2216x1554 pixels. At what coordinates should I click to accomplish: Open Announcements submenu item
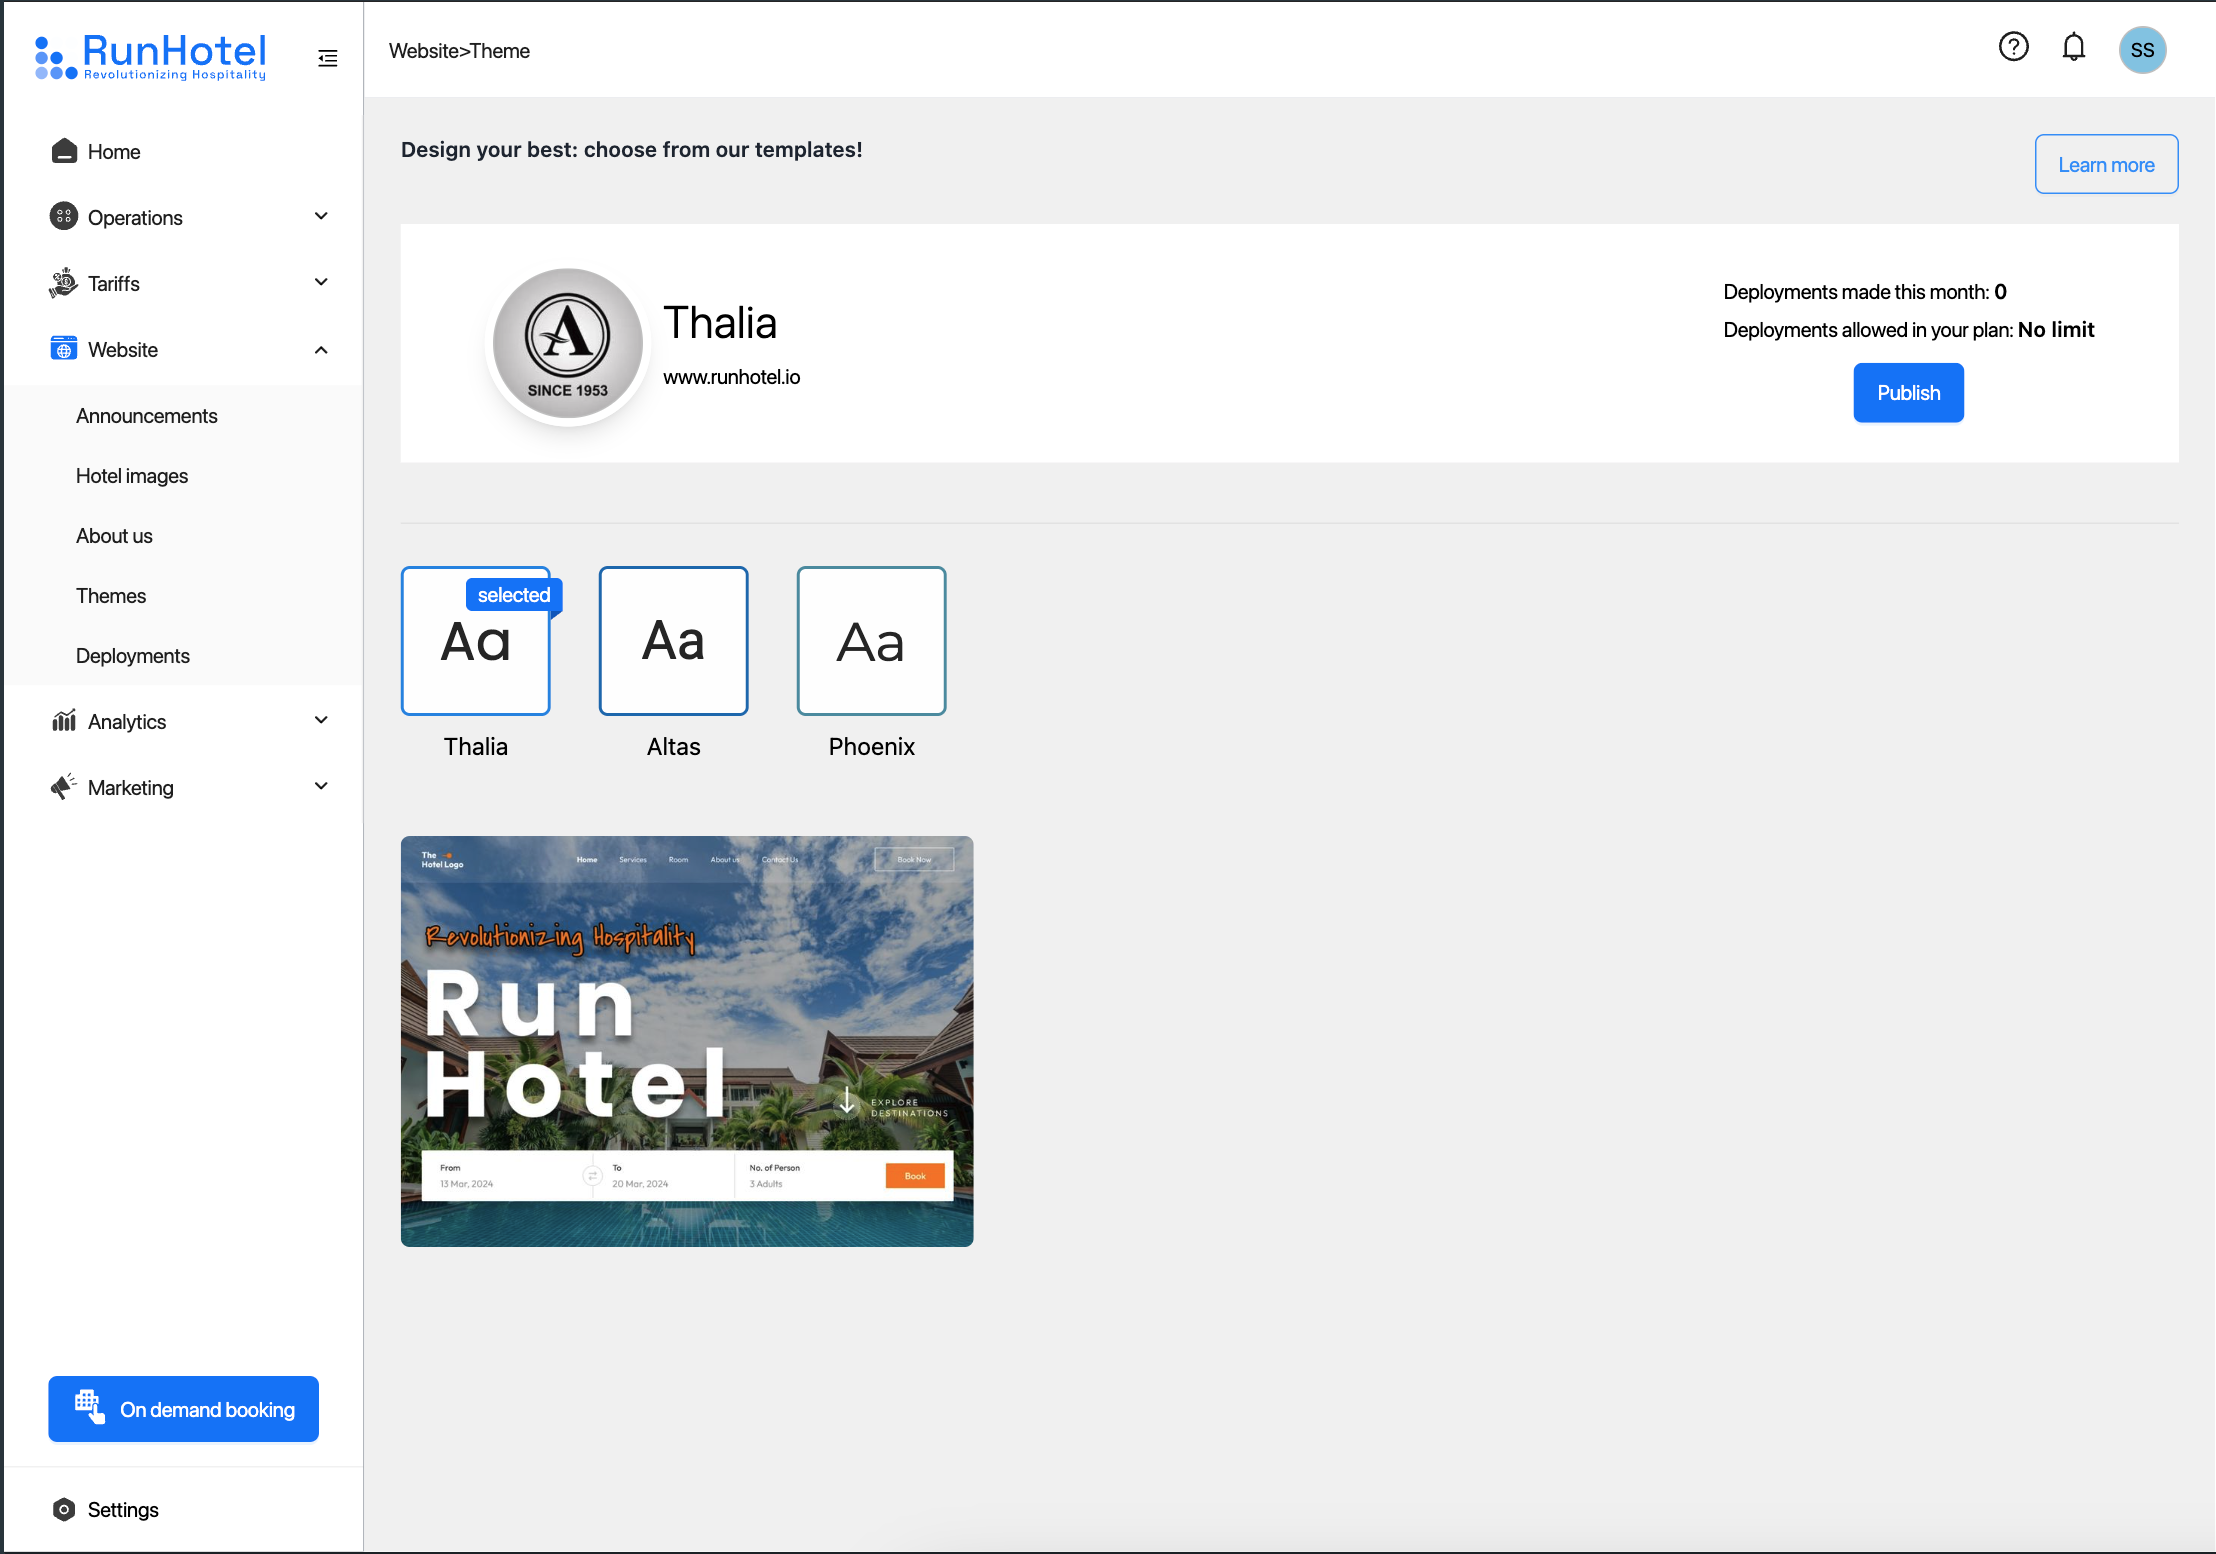pos(147,416)
